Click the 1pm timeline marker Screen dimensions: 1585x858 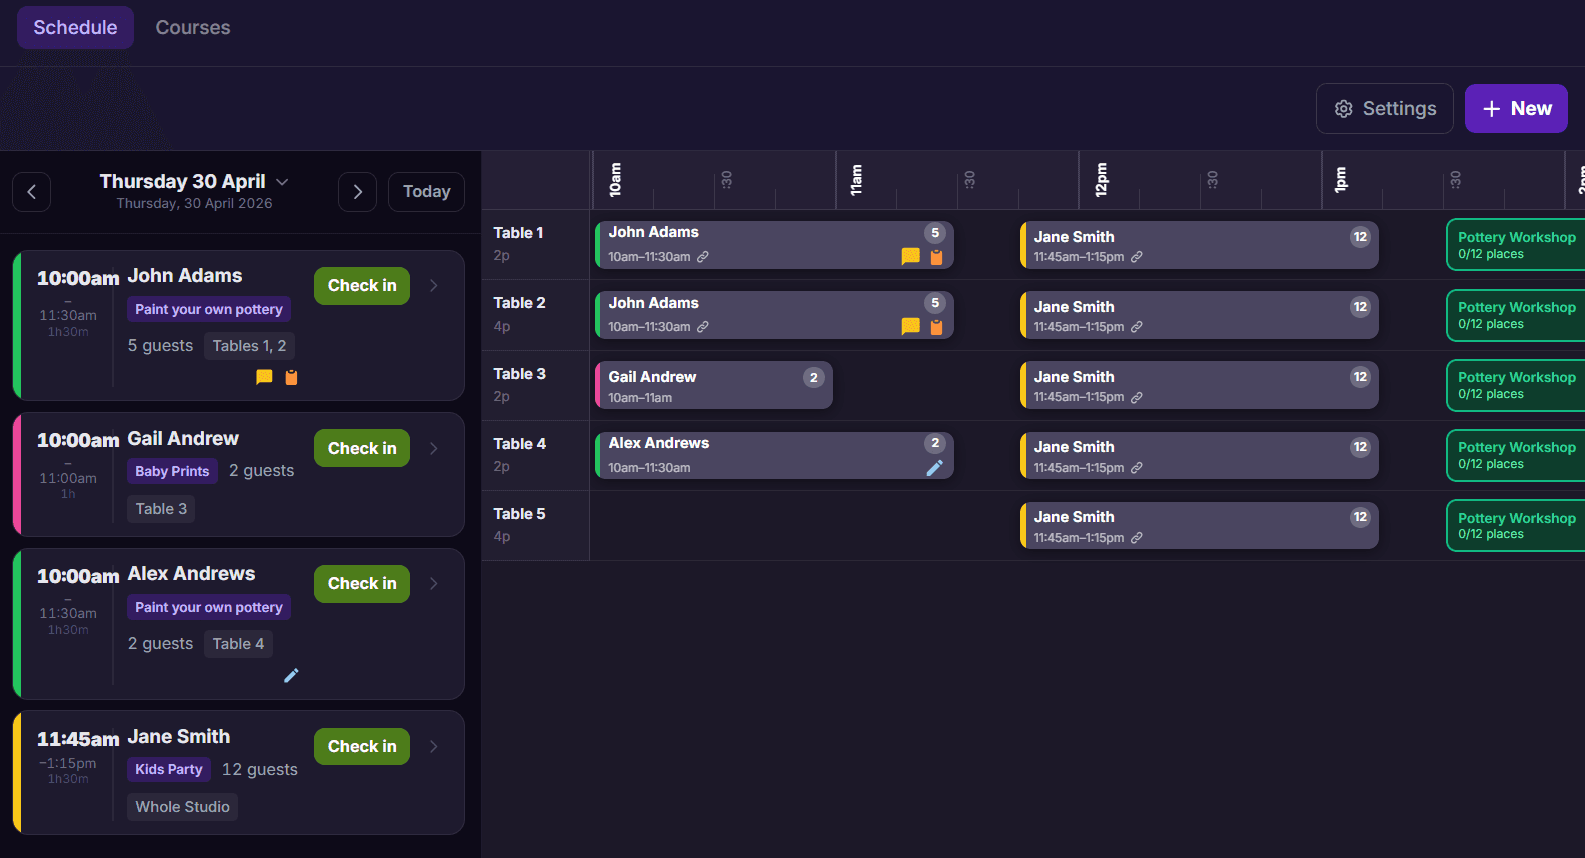pos(1341,180)
